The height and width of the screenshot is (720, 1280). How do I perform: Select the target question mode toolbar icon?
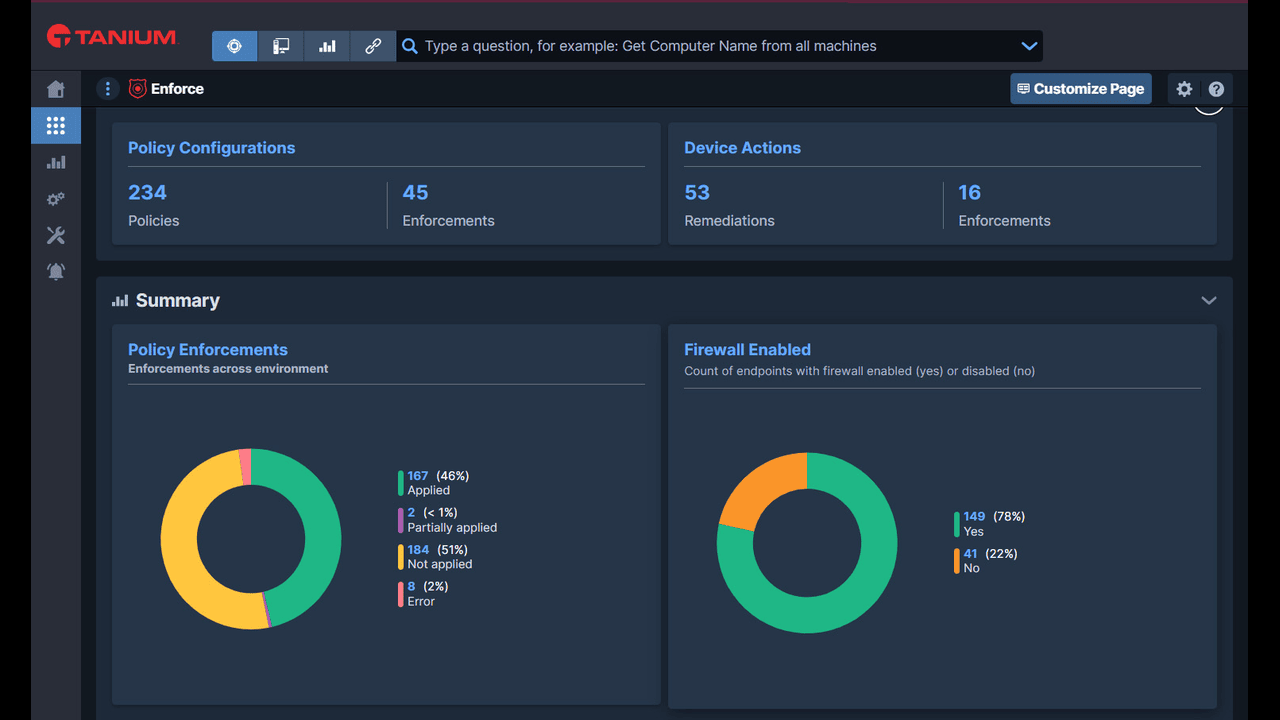[234, 46]
